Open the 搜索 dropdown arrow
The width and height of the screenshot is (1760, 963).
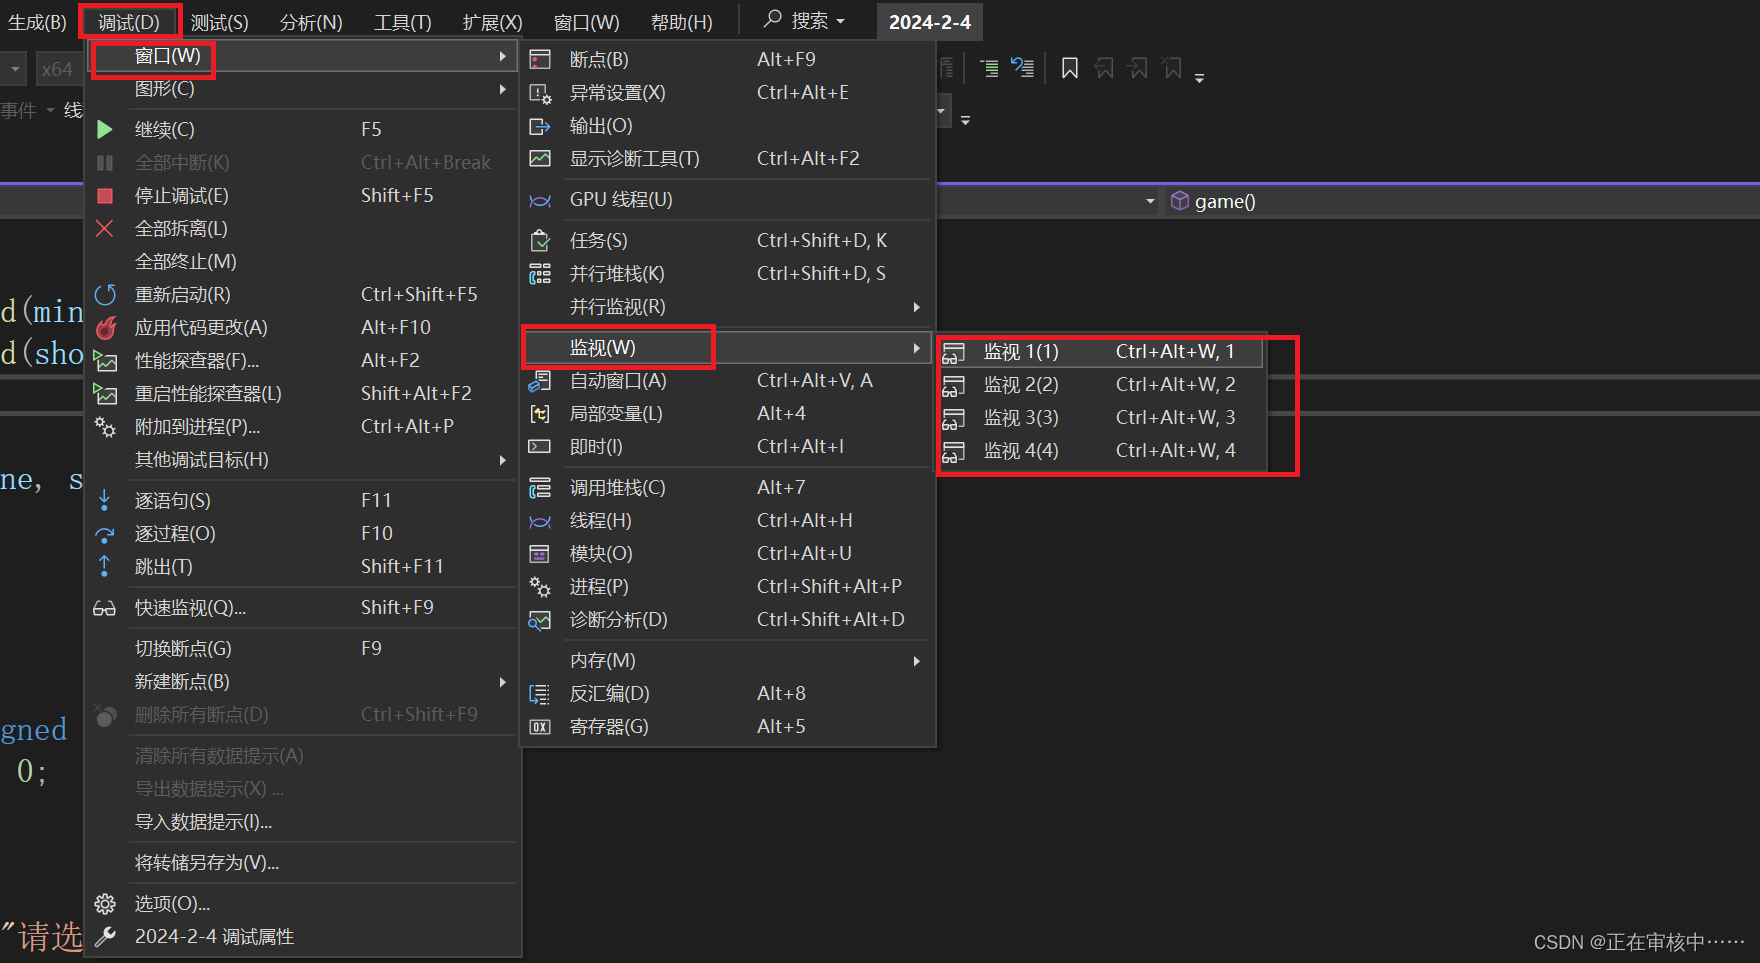(x=840, y=21)
